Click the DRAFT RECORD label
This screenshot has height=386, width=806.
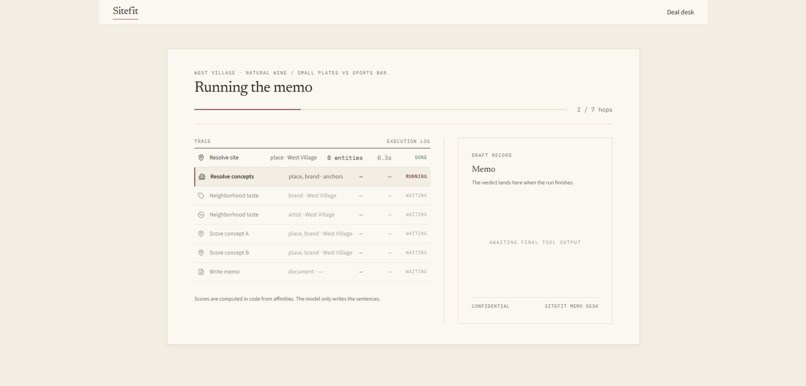pos(492,155)
